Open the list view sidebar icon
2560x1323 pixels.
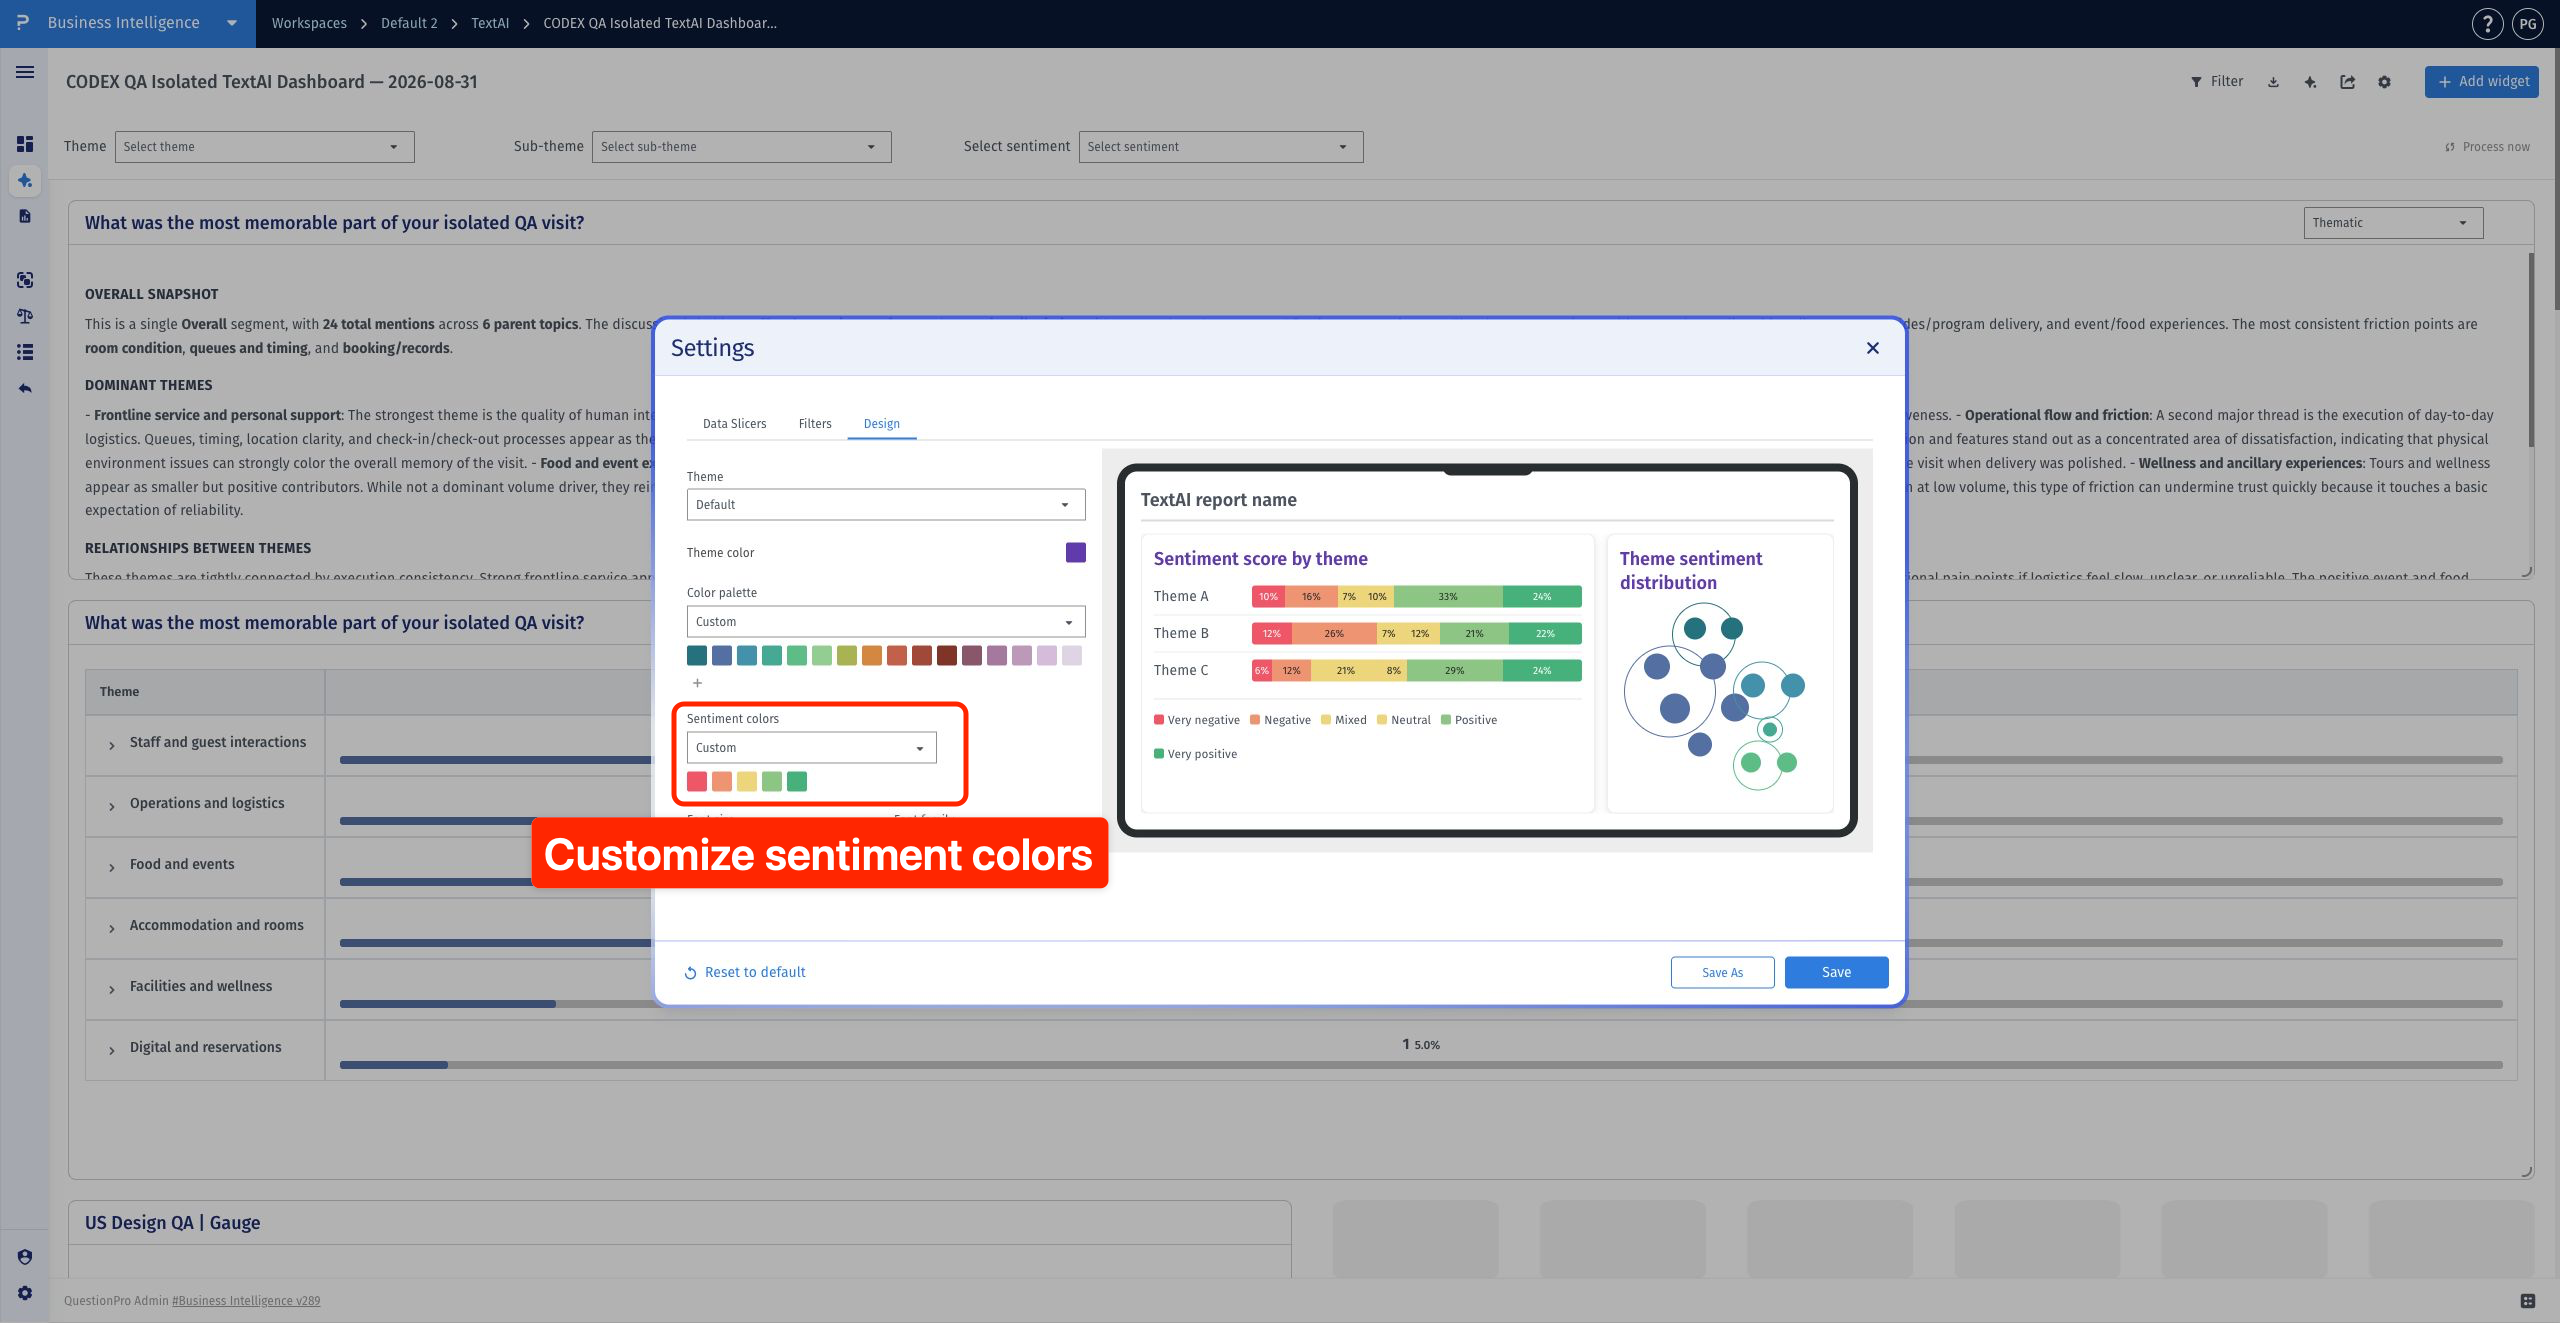pos(25,352)
